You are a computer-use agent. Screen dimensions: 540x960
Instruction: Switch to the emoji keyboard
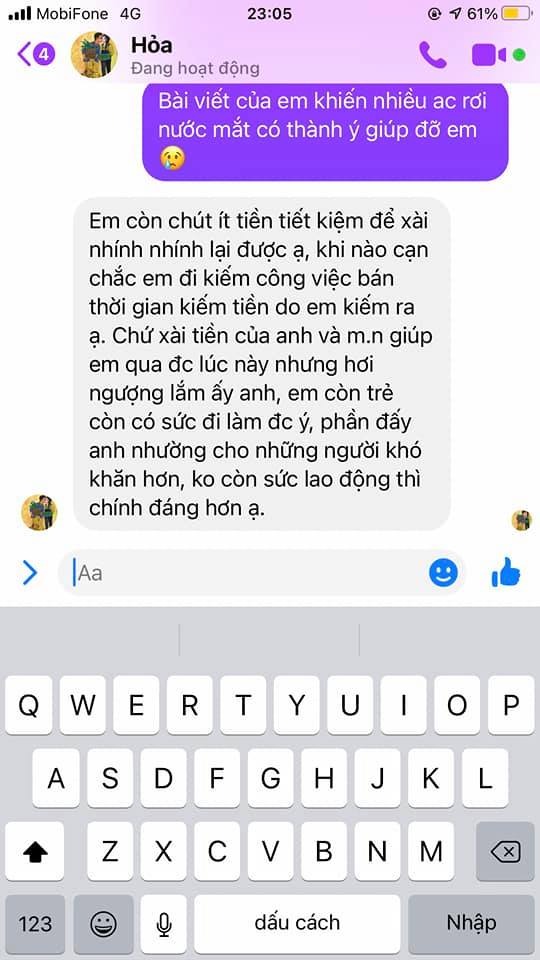tap(103, 923)
